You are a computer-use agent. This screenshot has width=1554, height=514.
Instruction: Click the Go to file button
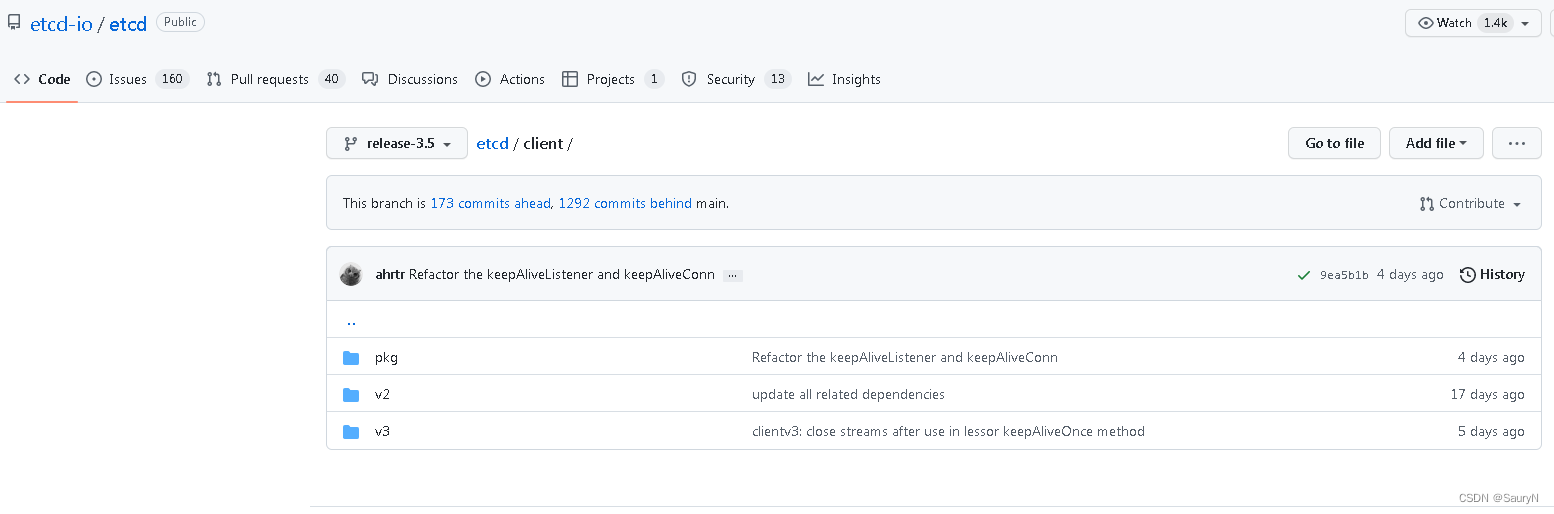point(1334,143)
